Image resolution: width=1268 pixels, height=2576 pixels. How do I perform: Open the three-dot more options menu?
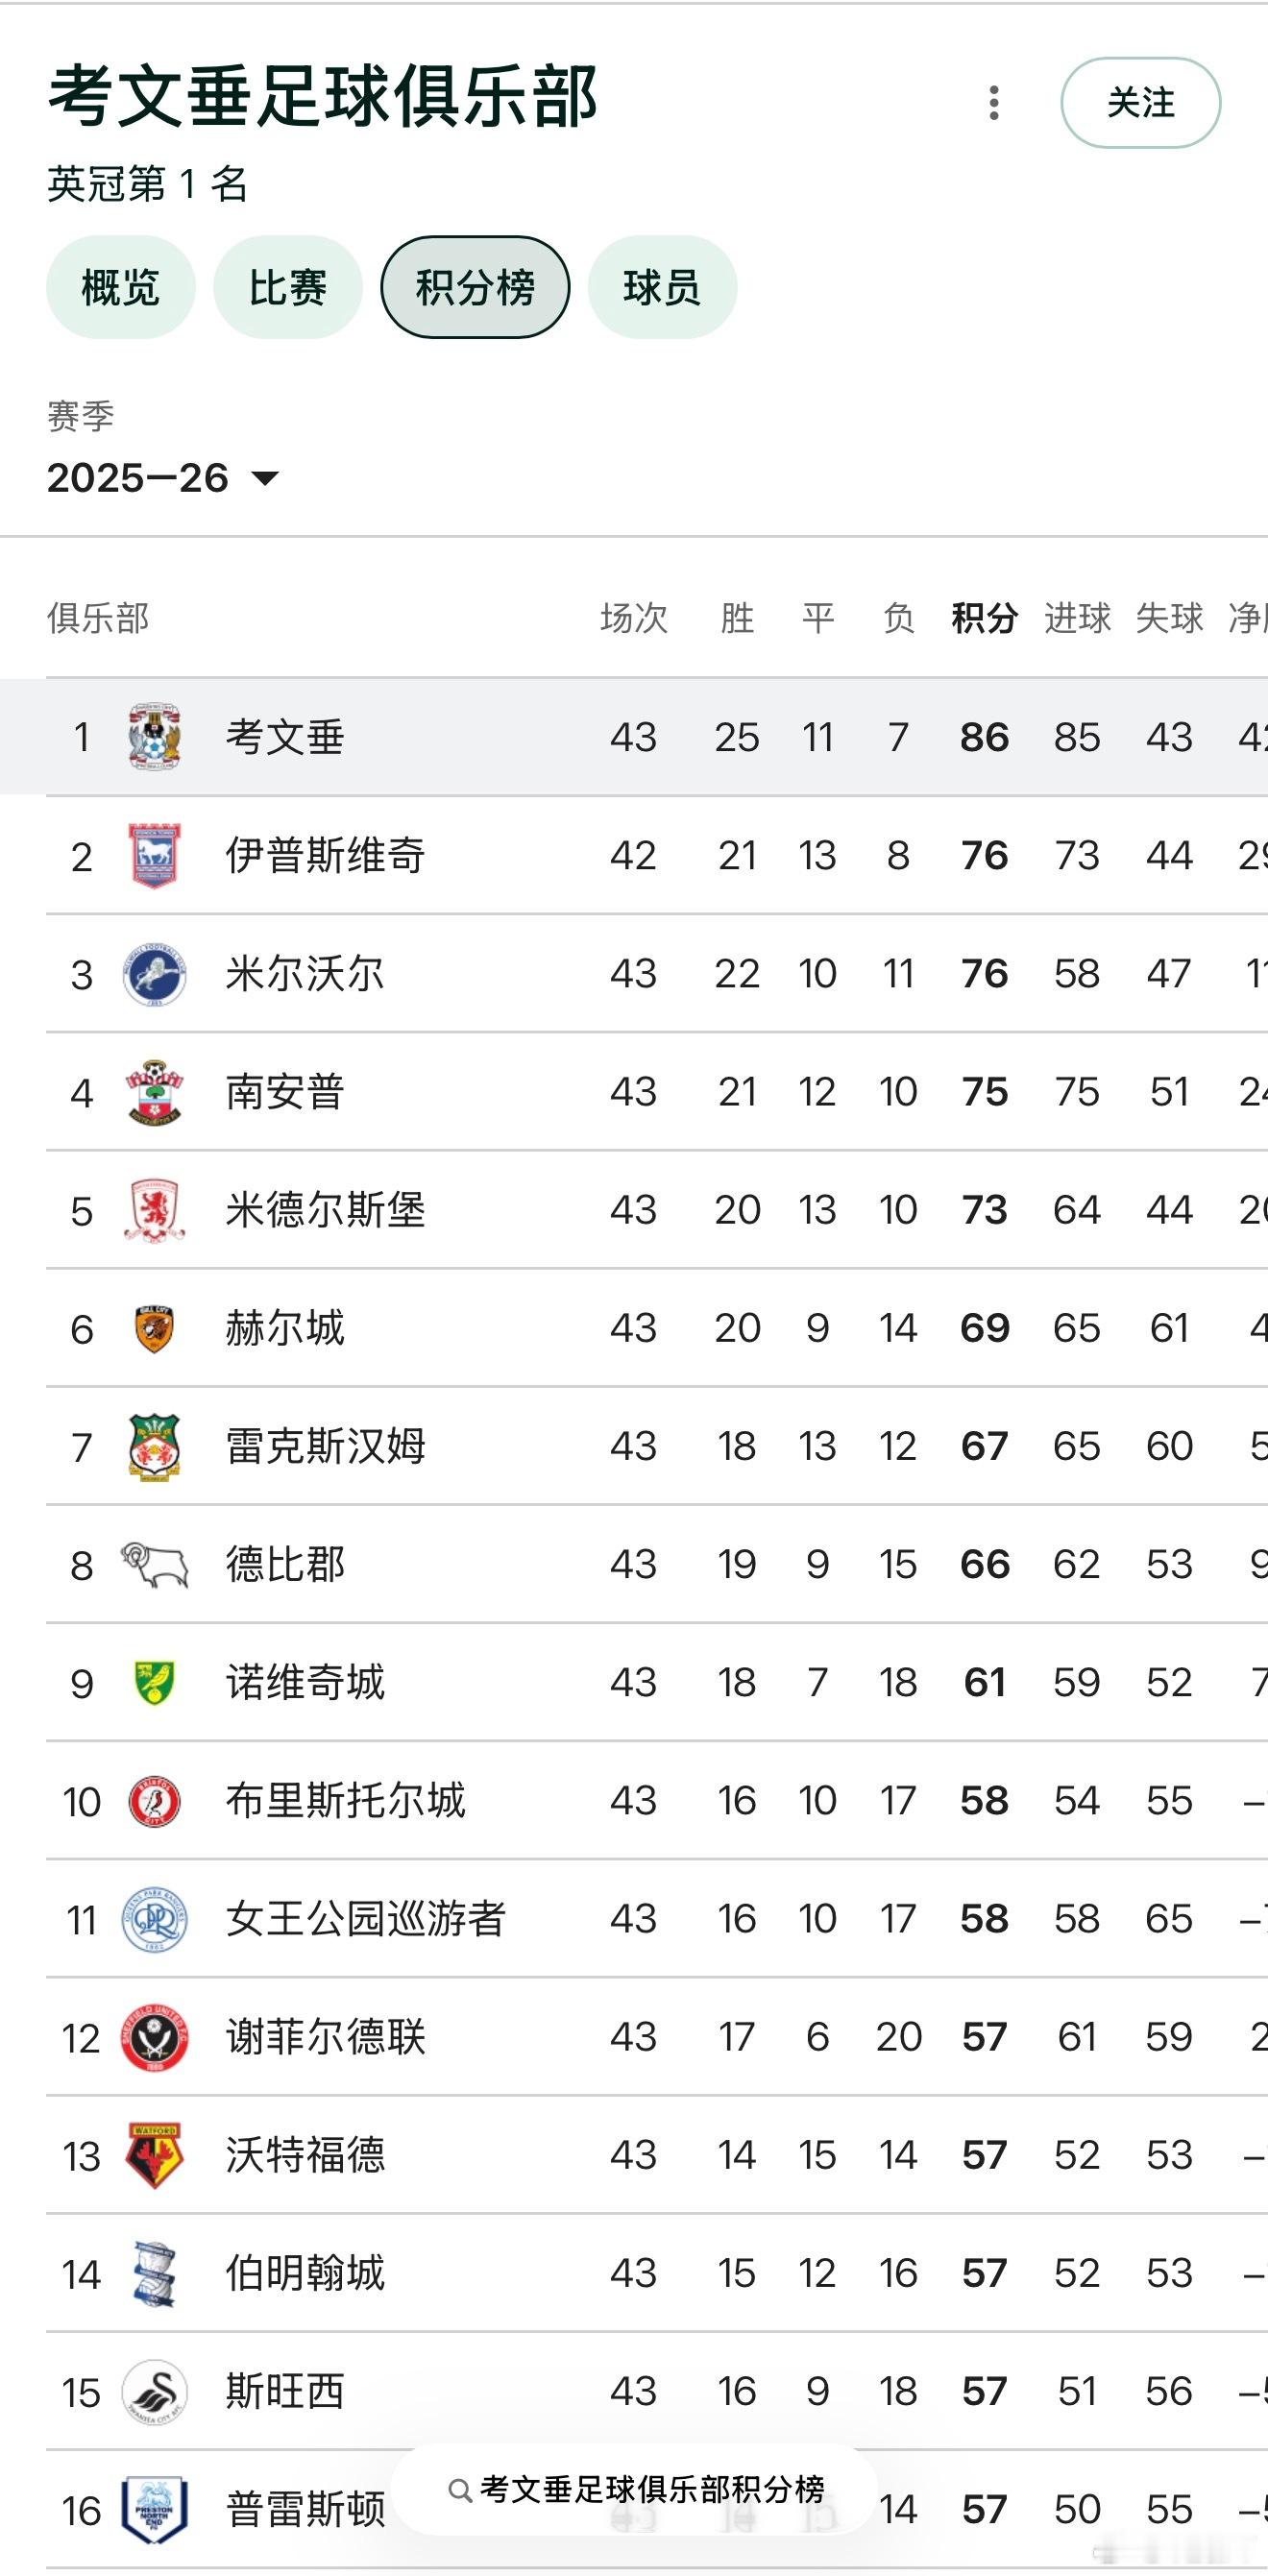pos(993,103)
